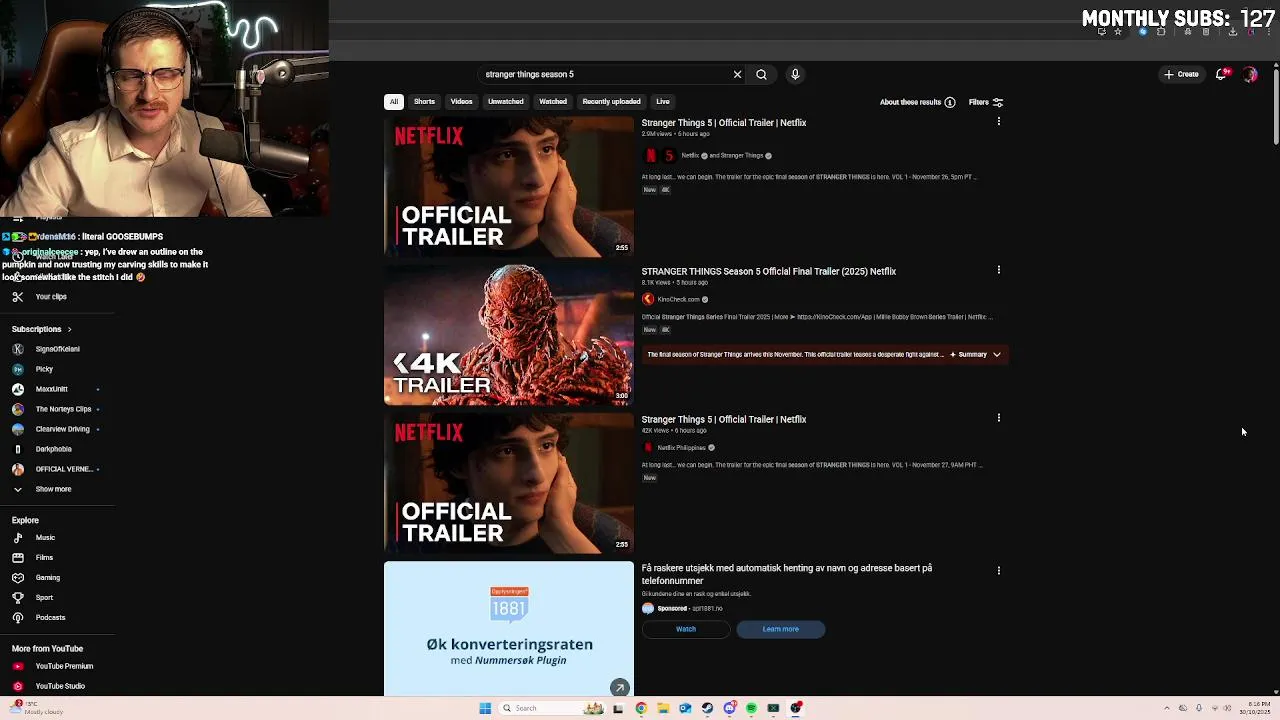Open the Gaming icon under Explore

point(17,577)
